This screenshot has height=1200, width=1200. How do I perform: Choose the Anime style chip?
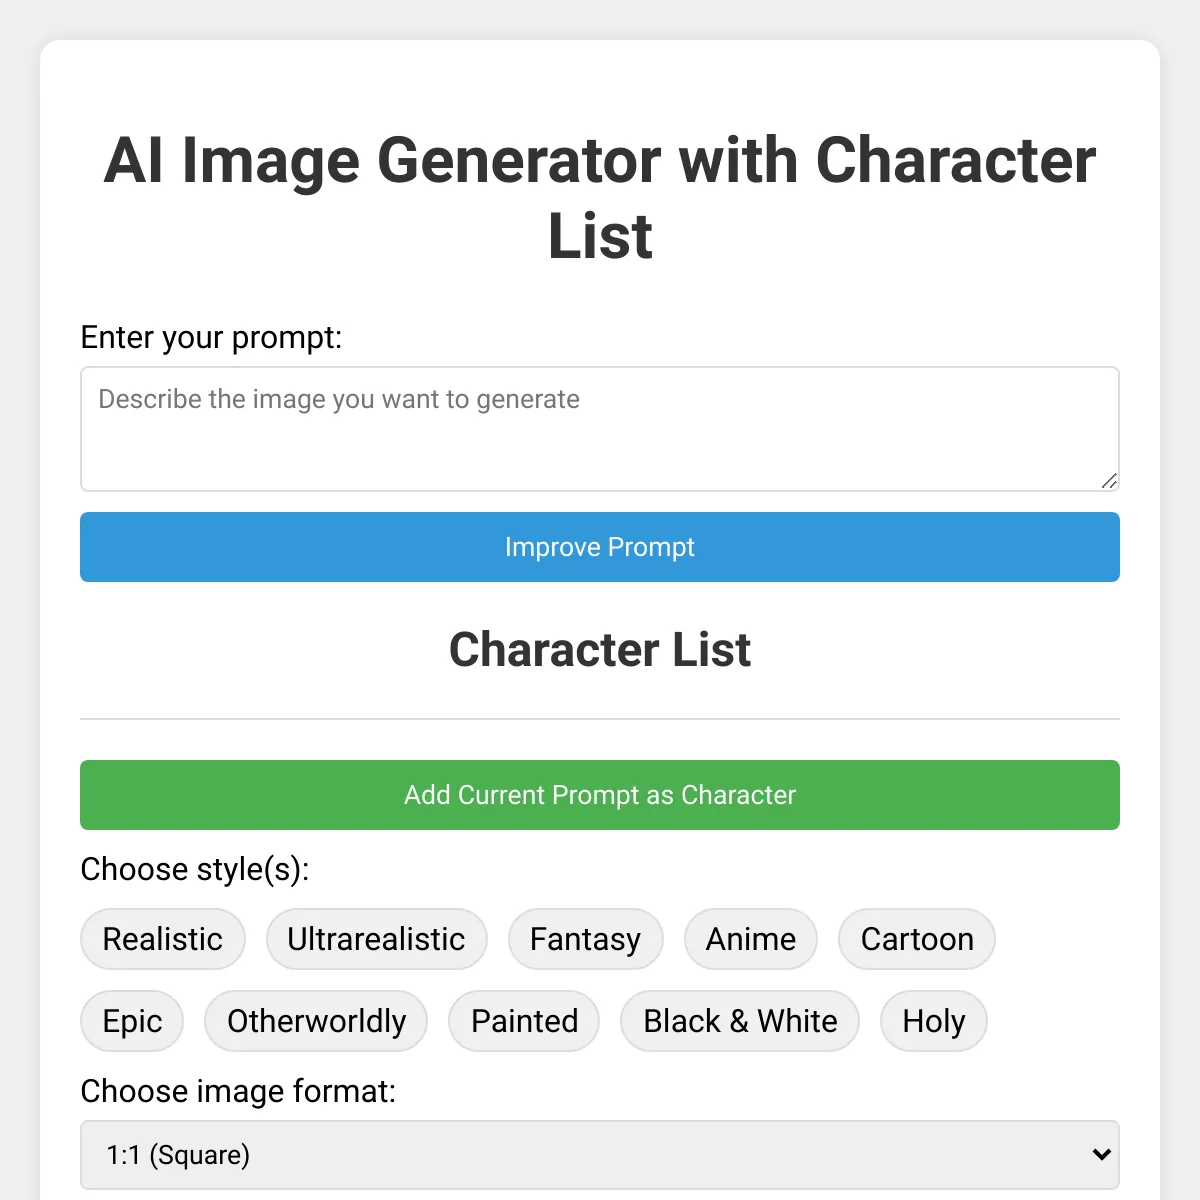click(x=751, y=939)
